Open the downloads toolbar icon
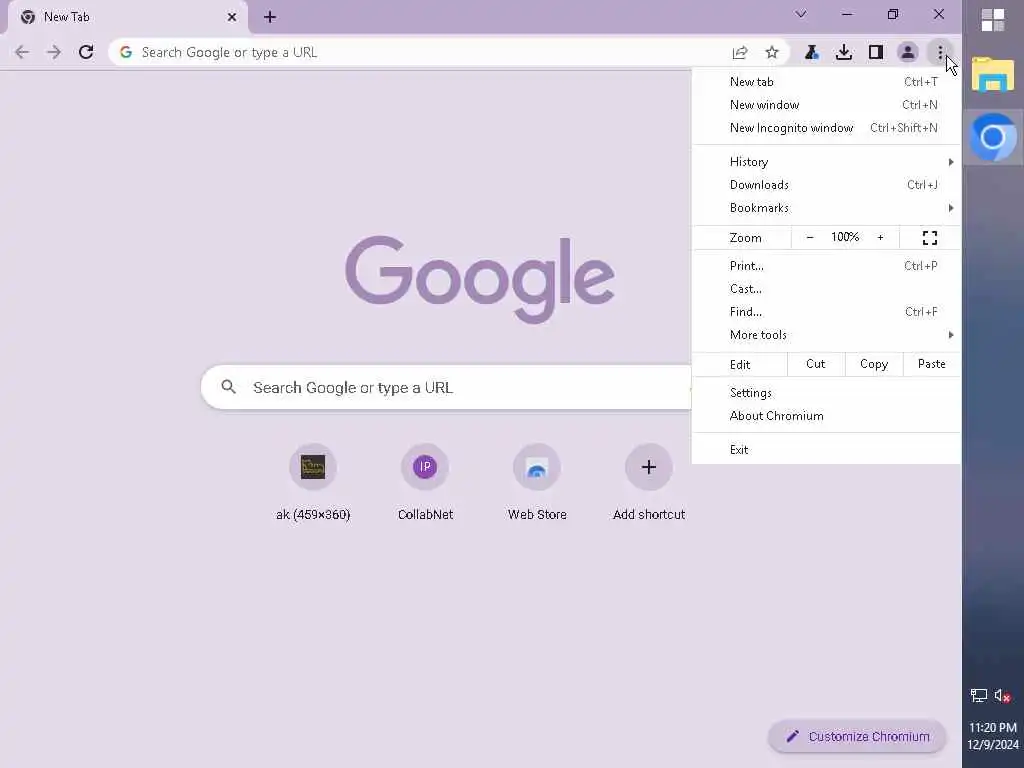Screen dimensions: 1024x768 click(x=844, y=52)
